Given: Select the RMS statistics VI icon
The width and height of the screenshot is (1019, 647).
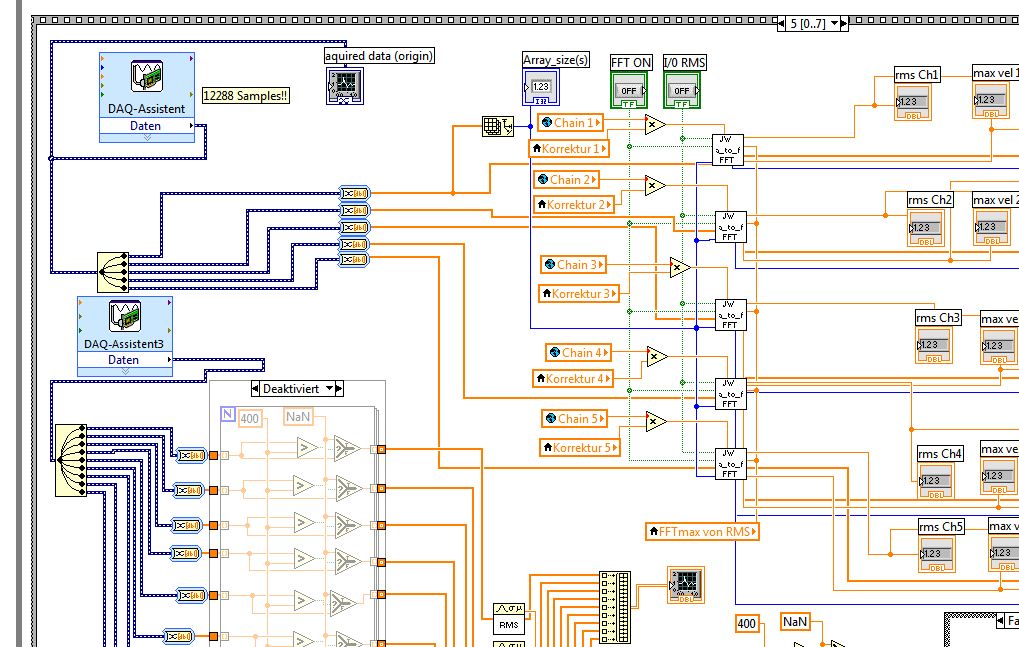Looking at the screenshot, I should point(507,618).
